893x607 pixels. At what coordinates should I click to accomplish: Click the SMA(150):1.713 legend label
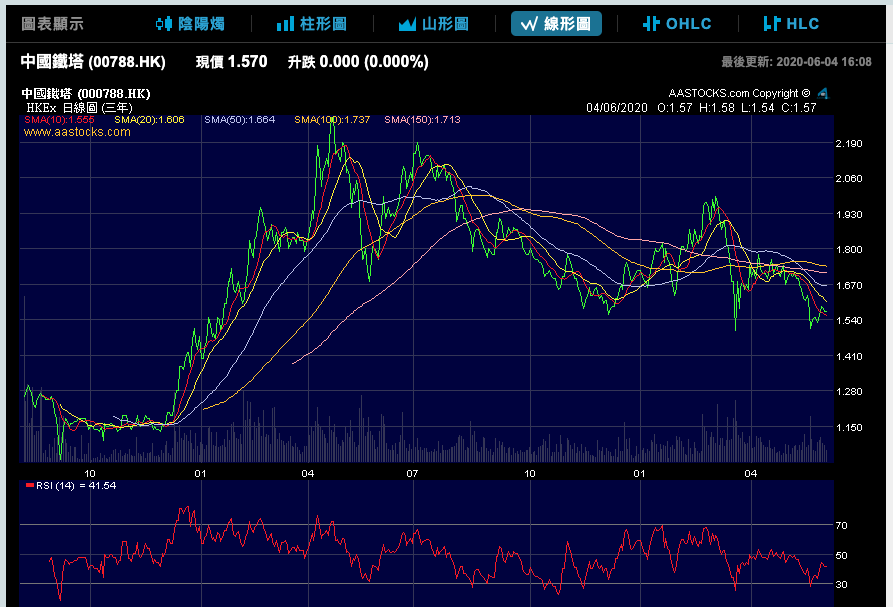(422, 120)
